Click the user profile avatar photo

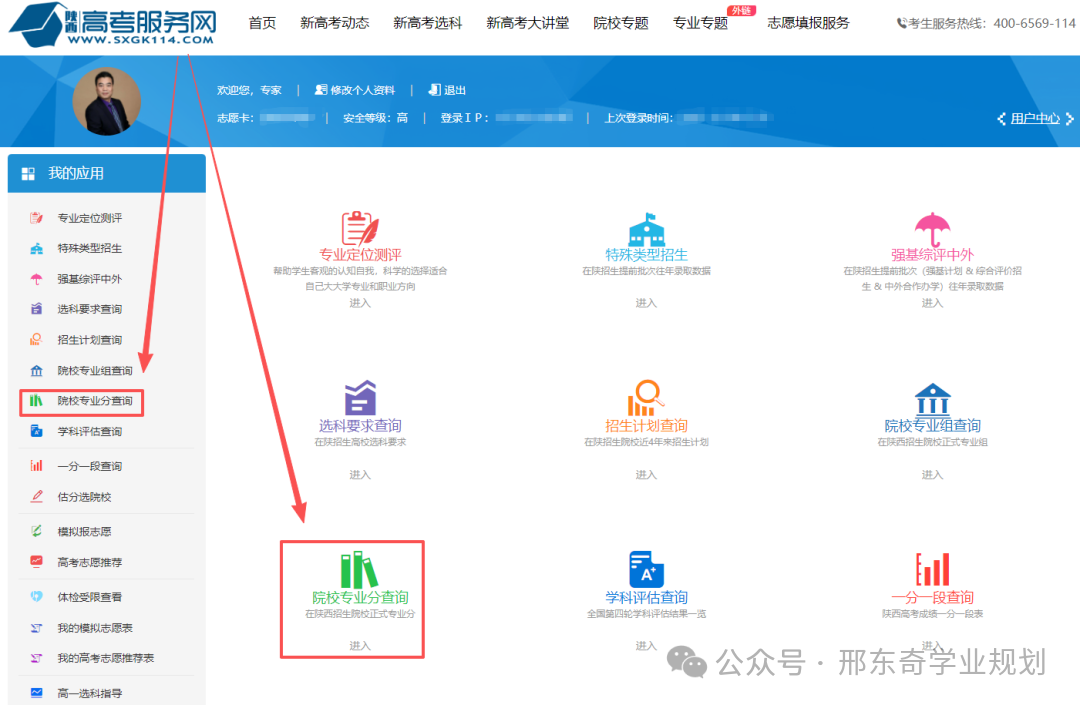point(107,101)
